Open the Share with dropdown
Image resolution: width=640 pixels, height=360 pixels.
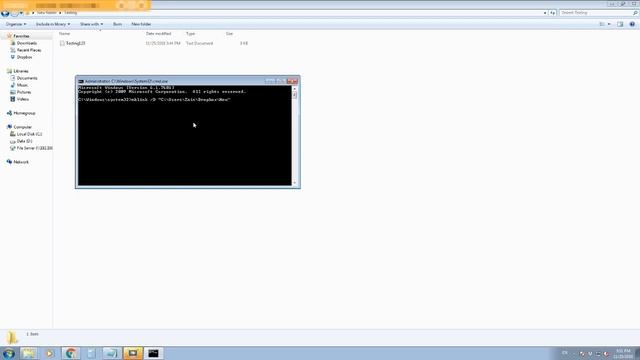[91, 24]
